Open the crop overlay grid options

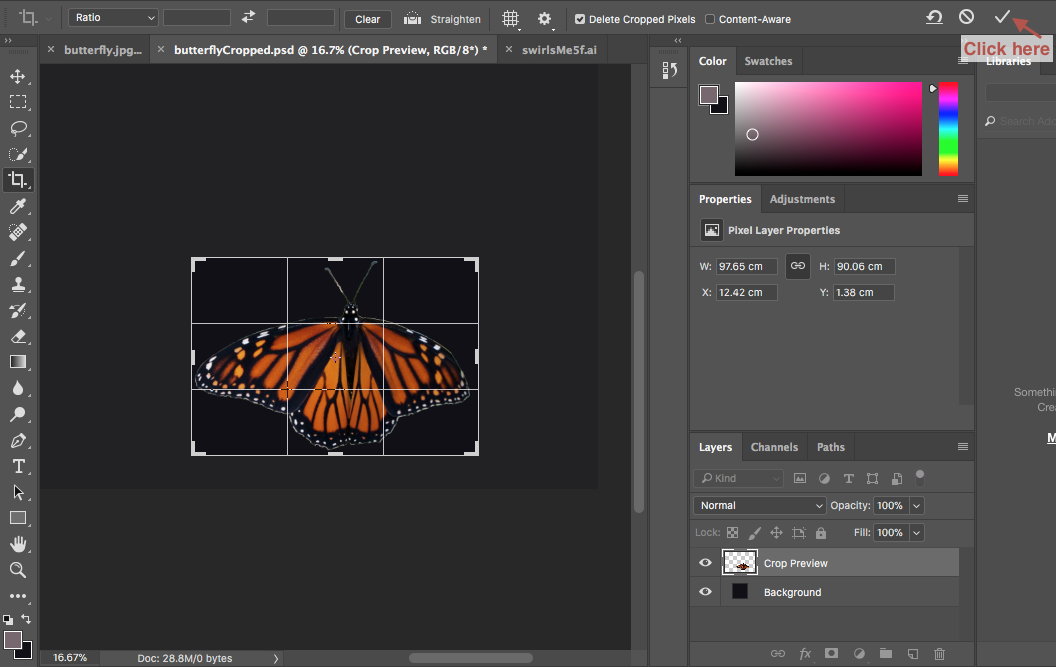click(x=511, y=20)
